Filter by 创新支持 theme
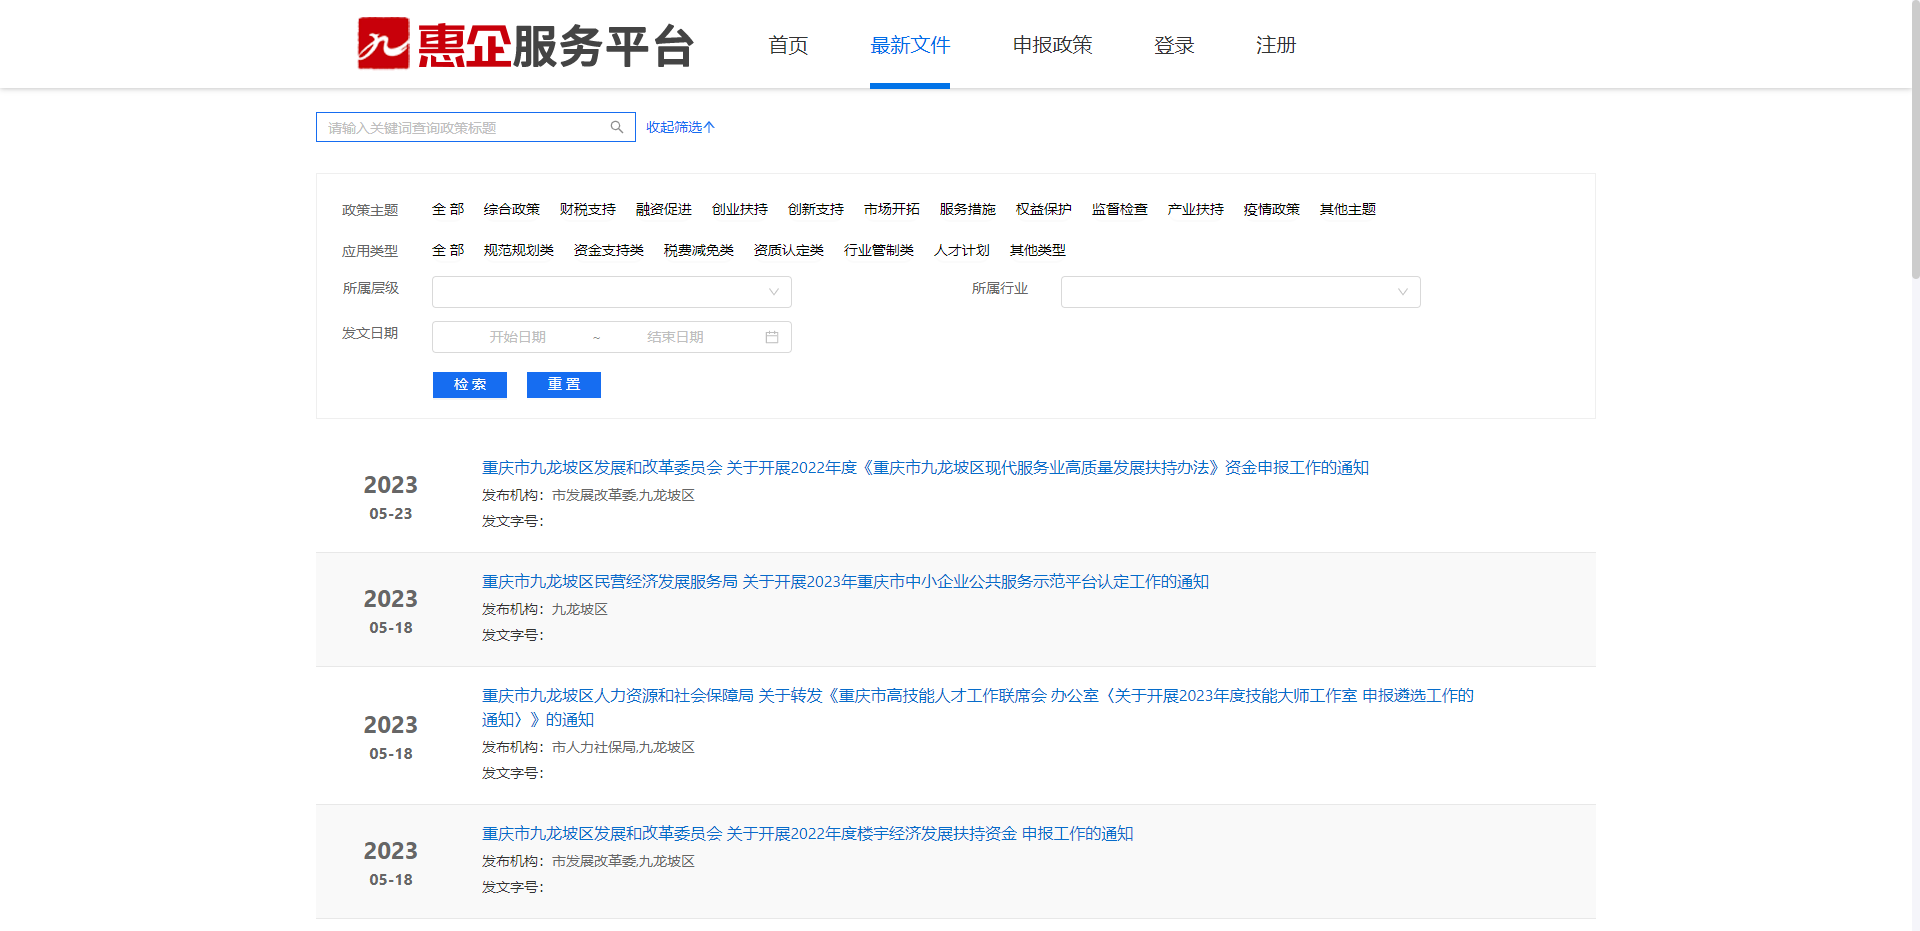 click(x=816, y=209)
